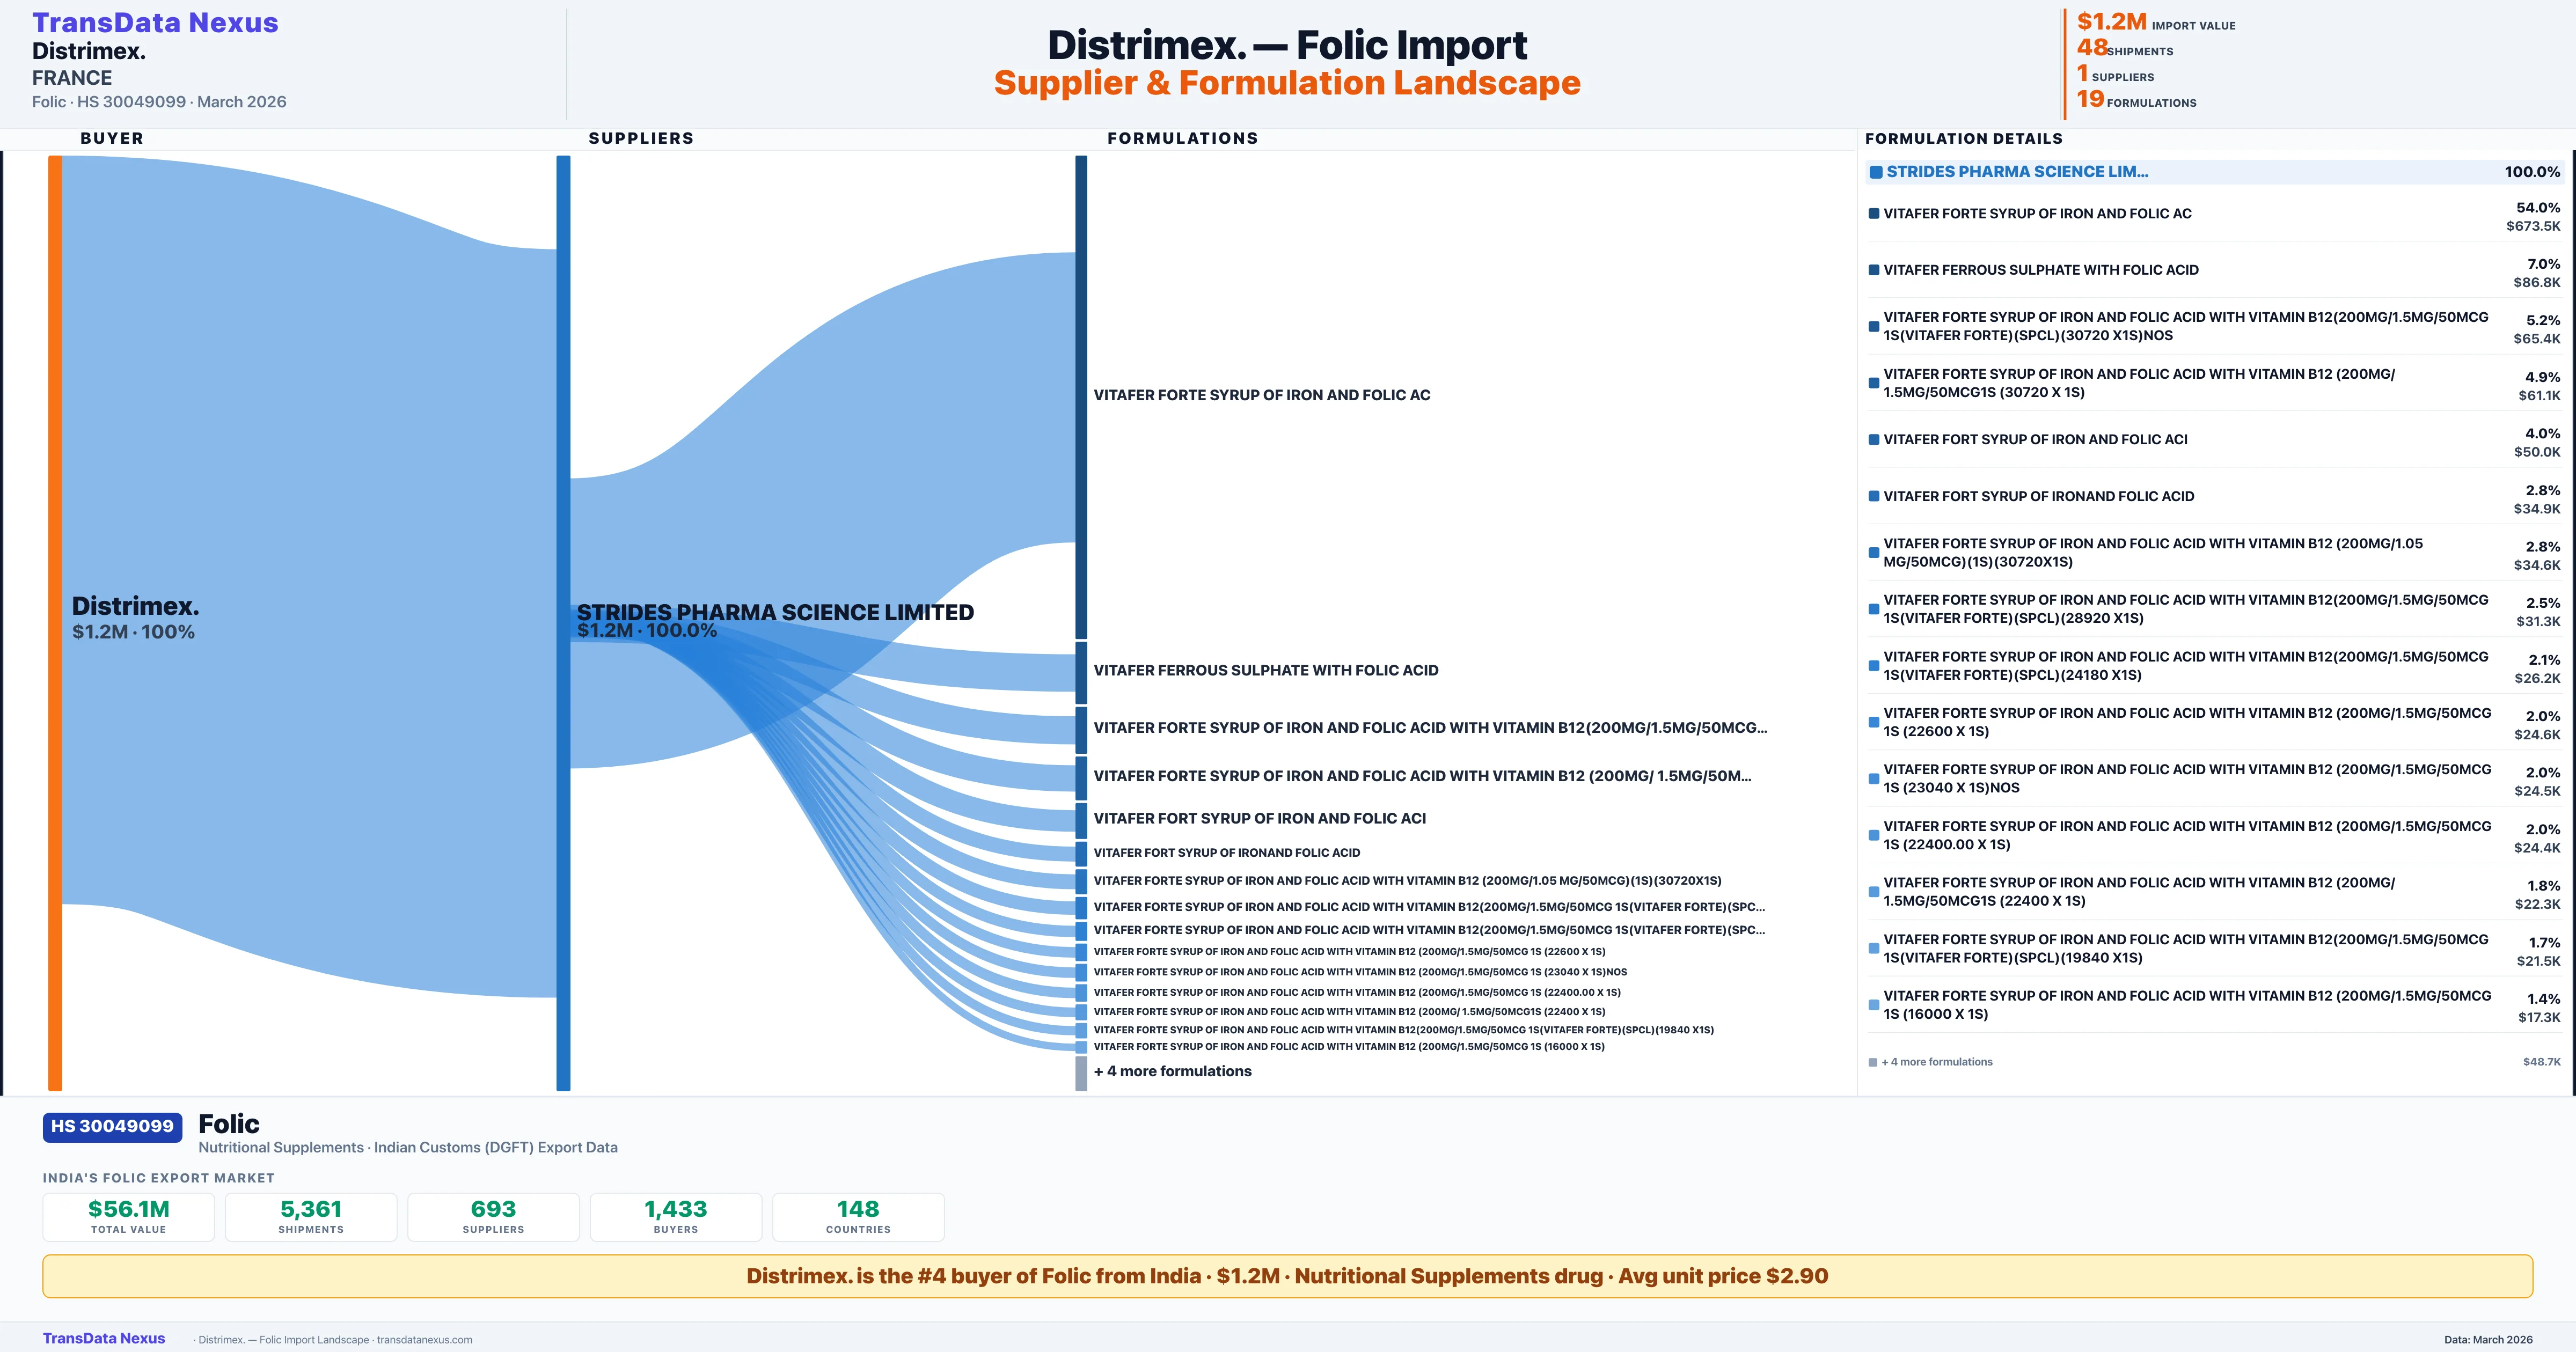
Task: Expand the '+ 4 more formulations' Sankey label
Action: click(1172, 1071)
